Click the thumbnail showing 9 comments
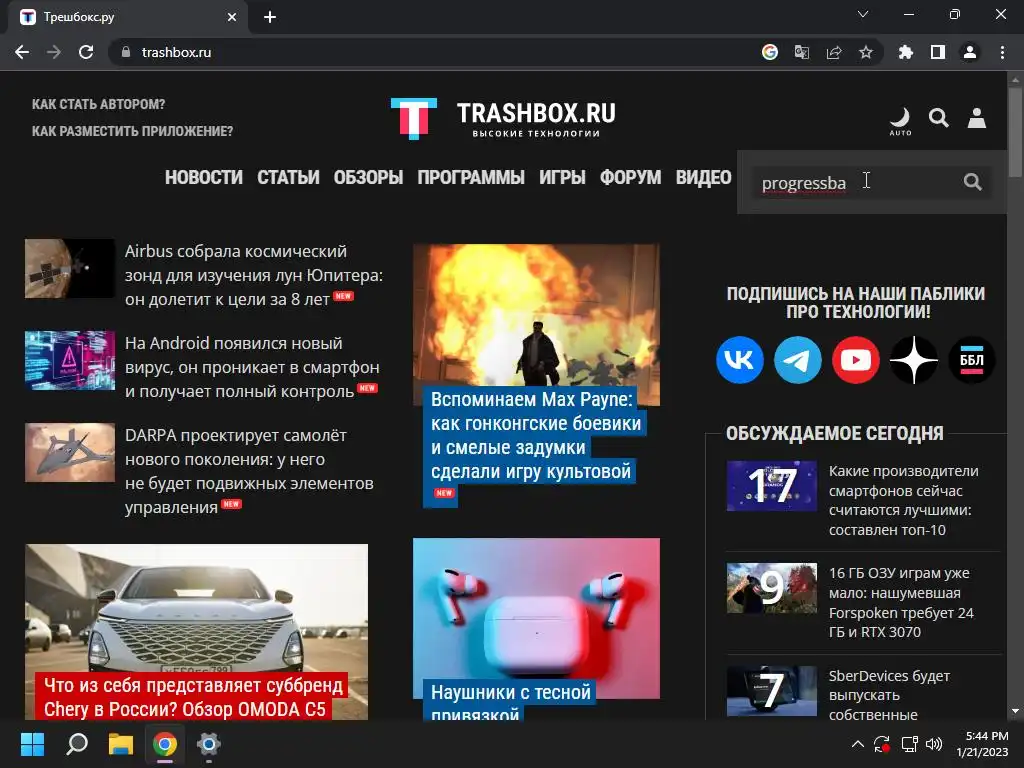 (771, 588)
